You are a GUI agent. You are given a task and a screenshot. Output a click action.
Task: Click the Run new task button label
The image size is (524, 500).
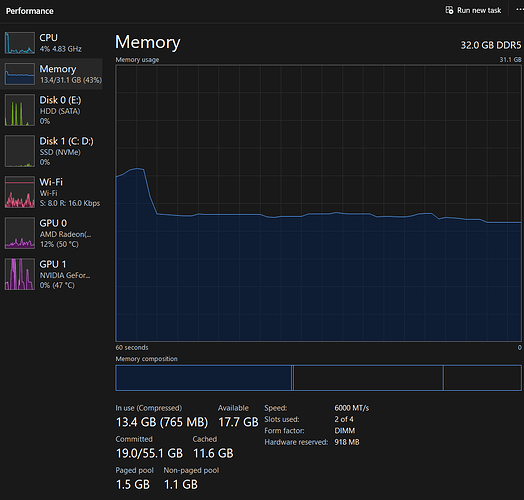(479, 10)
